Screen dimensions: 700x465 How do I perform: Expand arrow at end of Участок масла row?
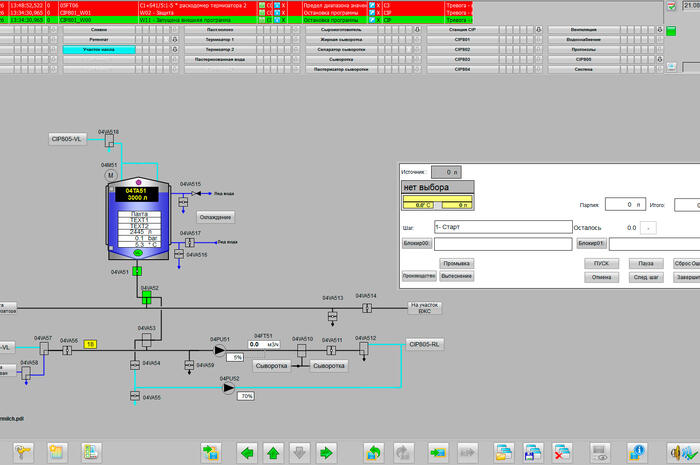tap(175, 50)
